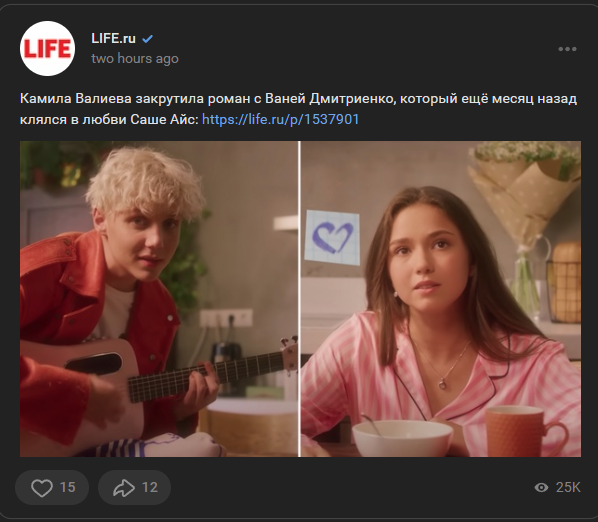This screenshot has height=522, width=598.
Task: Click the orange mug in the right photo
Action: tap(526, 431)
